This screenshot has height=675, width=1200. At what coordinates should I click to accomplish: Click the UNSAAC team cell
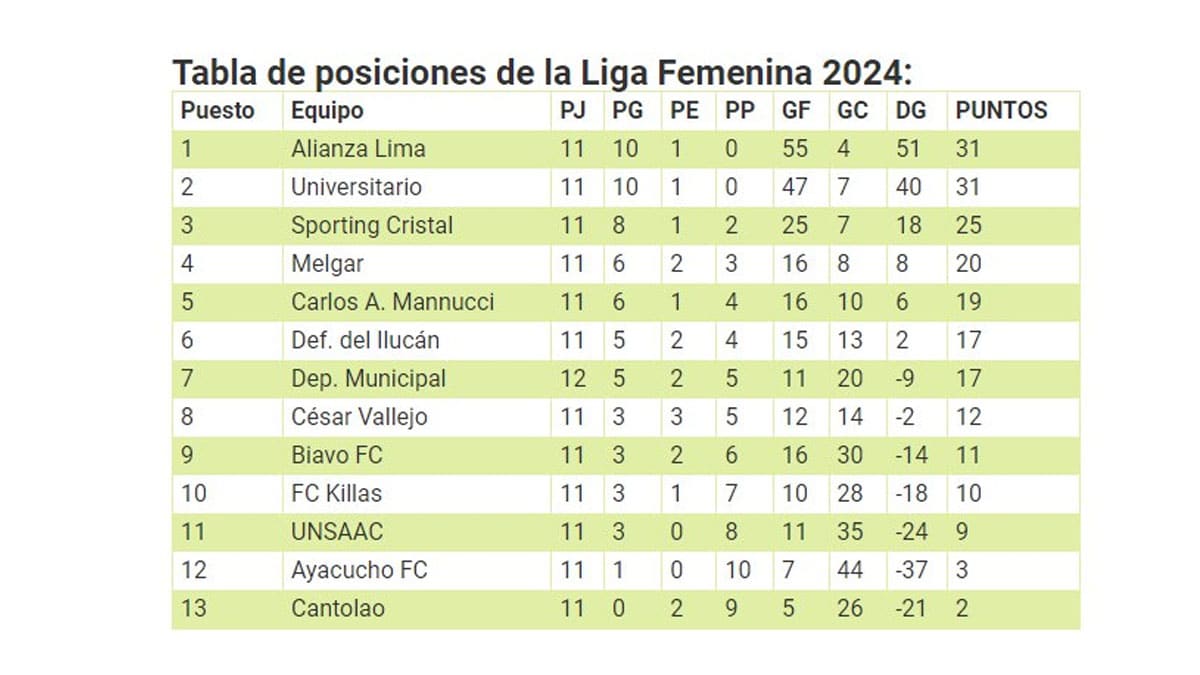[x=336, y=532]
